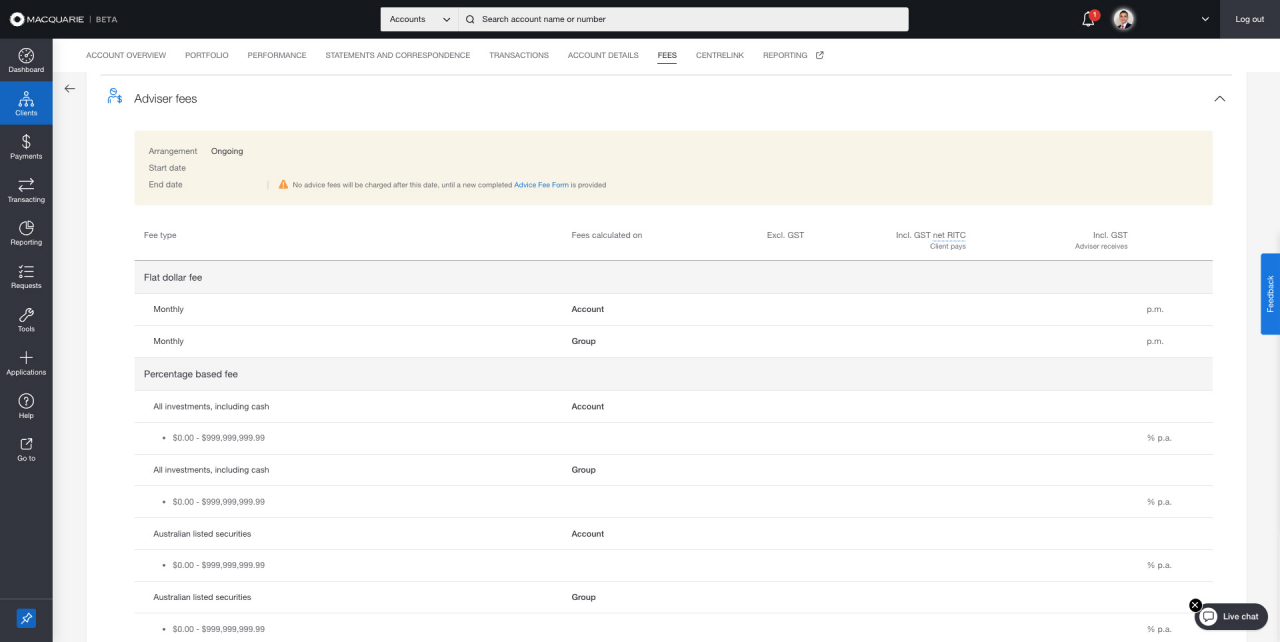Viewport: 1280px width, 642px height.
Task: Click the Adviser fees section icon
Action: 115,98
